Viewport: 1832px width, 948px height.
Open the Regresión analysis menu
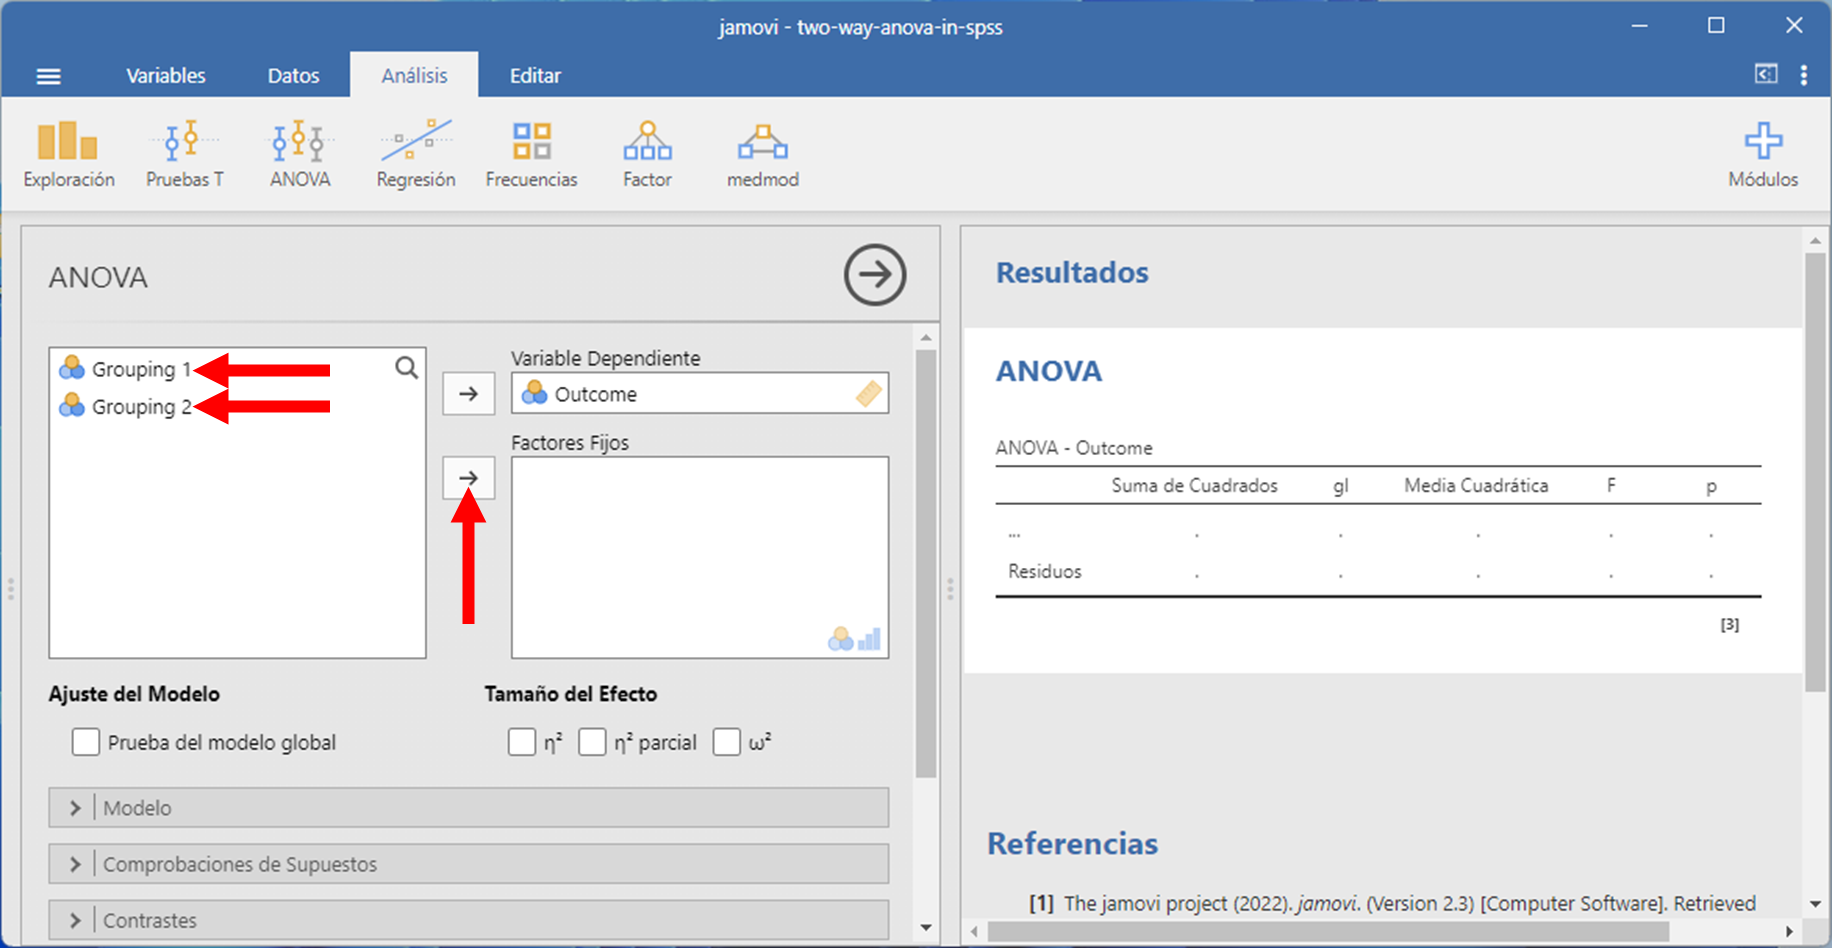(415, 154)
